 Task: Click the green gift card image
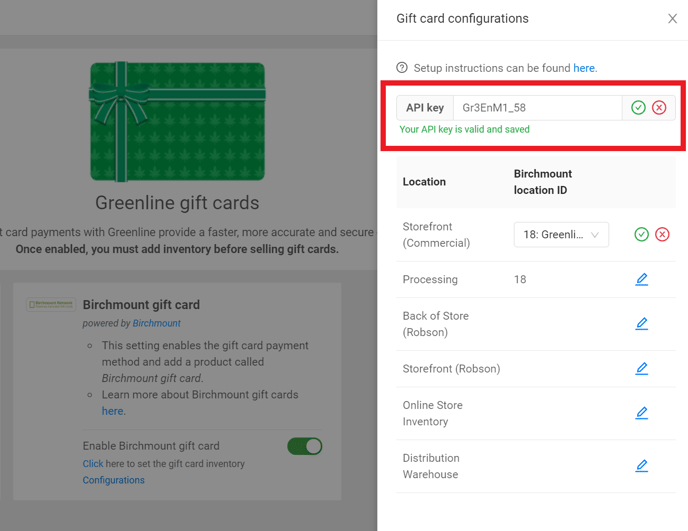pyautogui.click(x=177, y=122)
